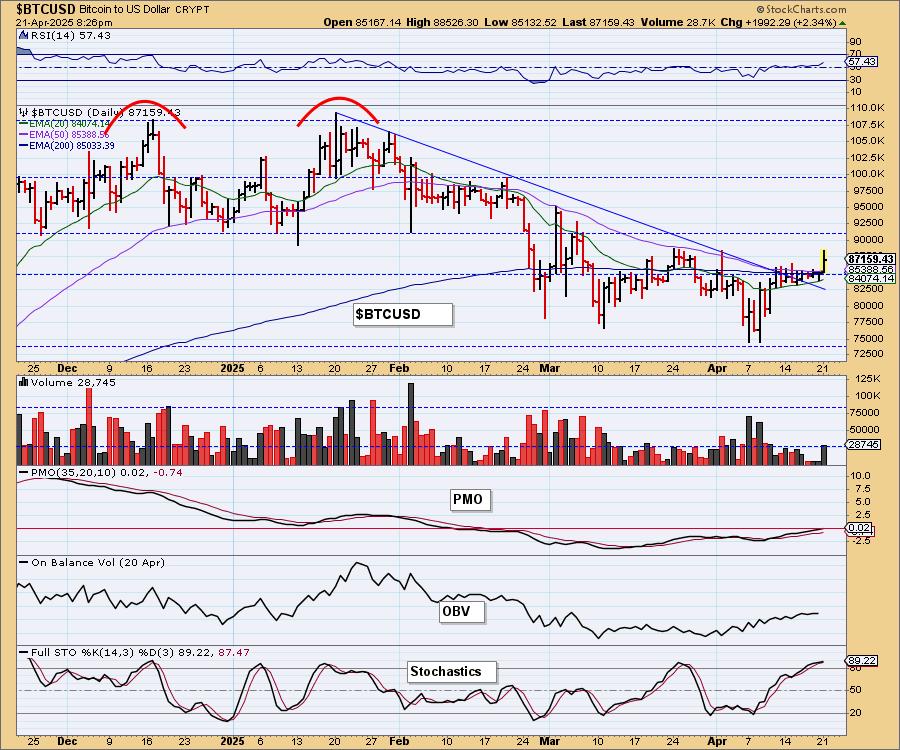The image size is (900, 750).
Task: Click the volume bars icon beside Volume
Action: tap(24, 382)
